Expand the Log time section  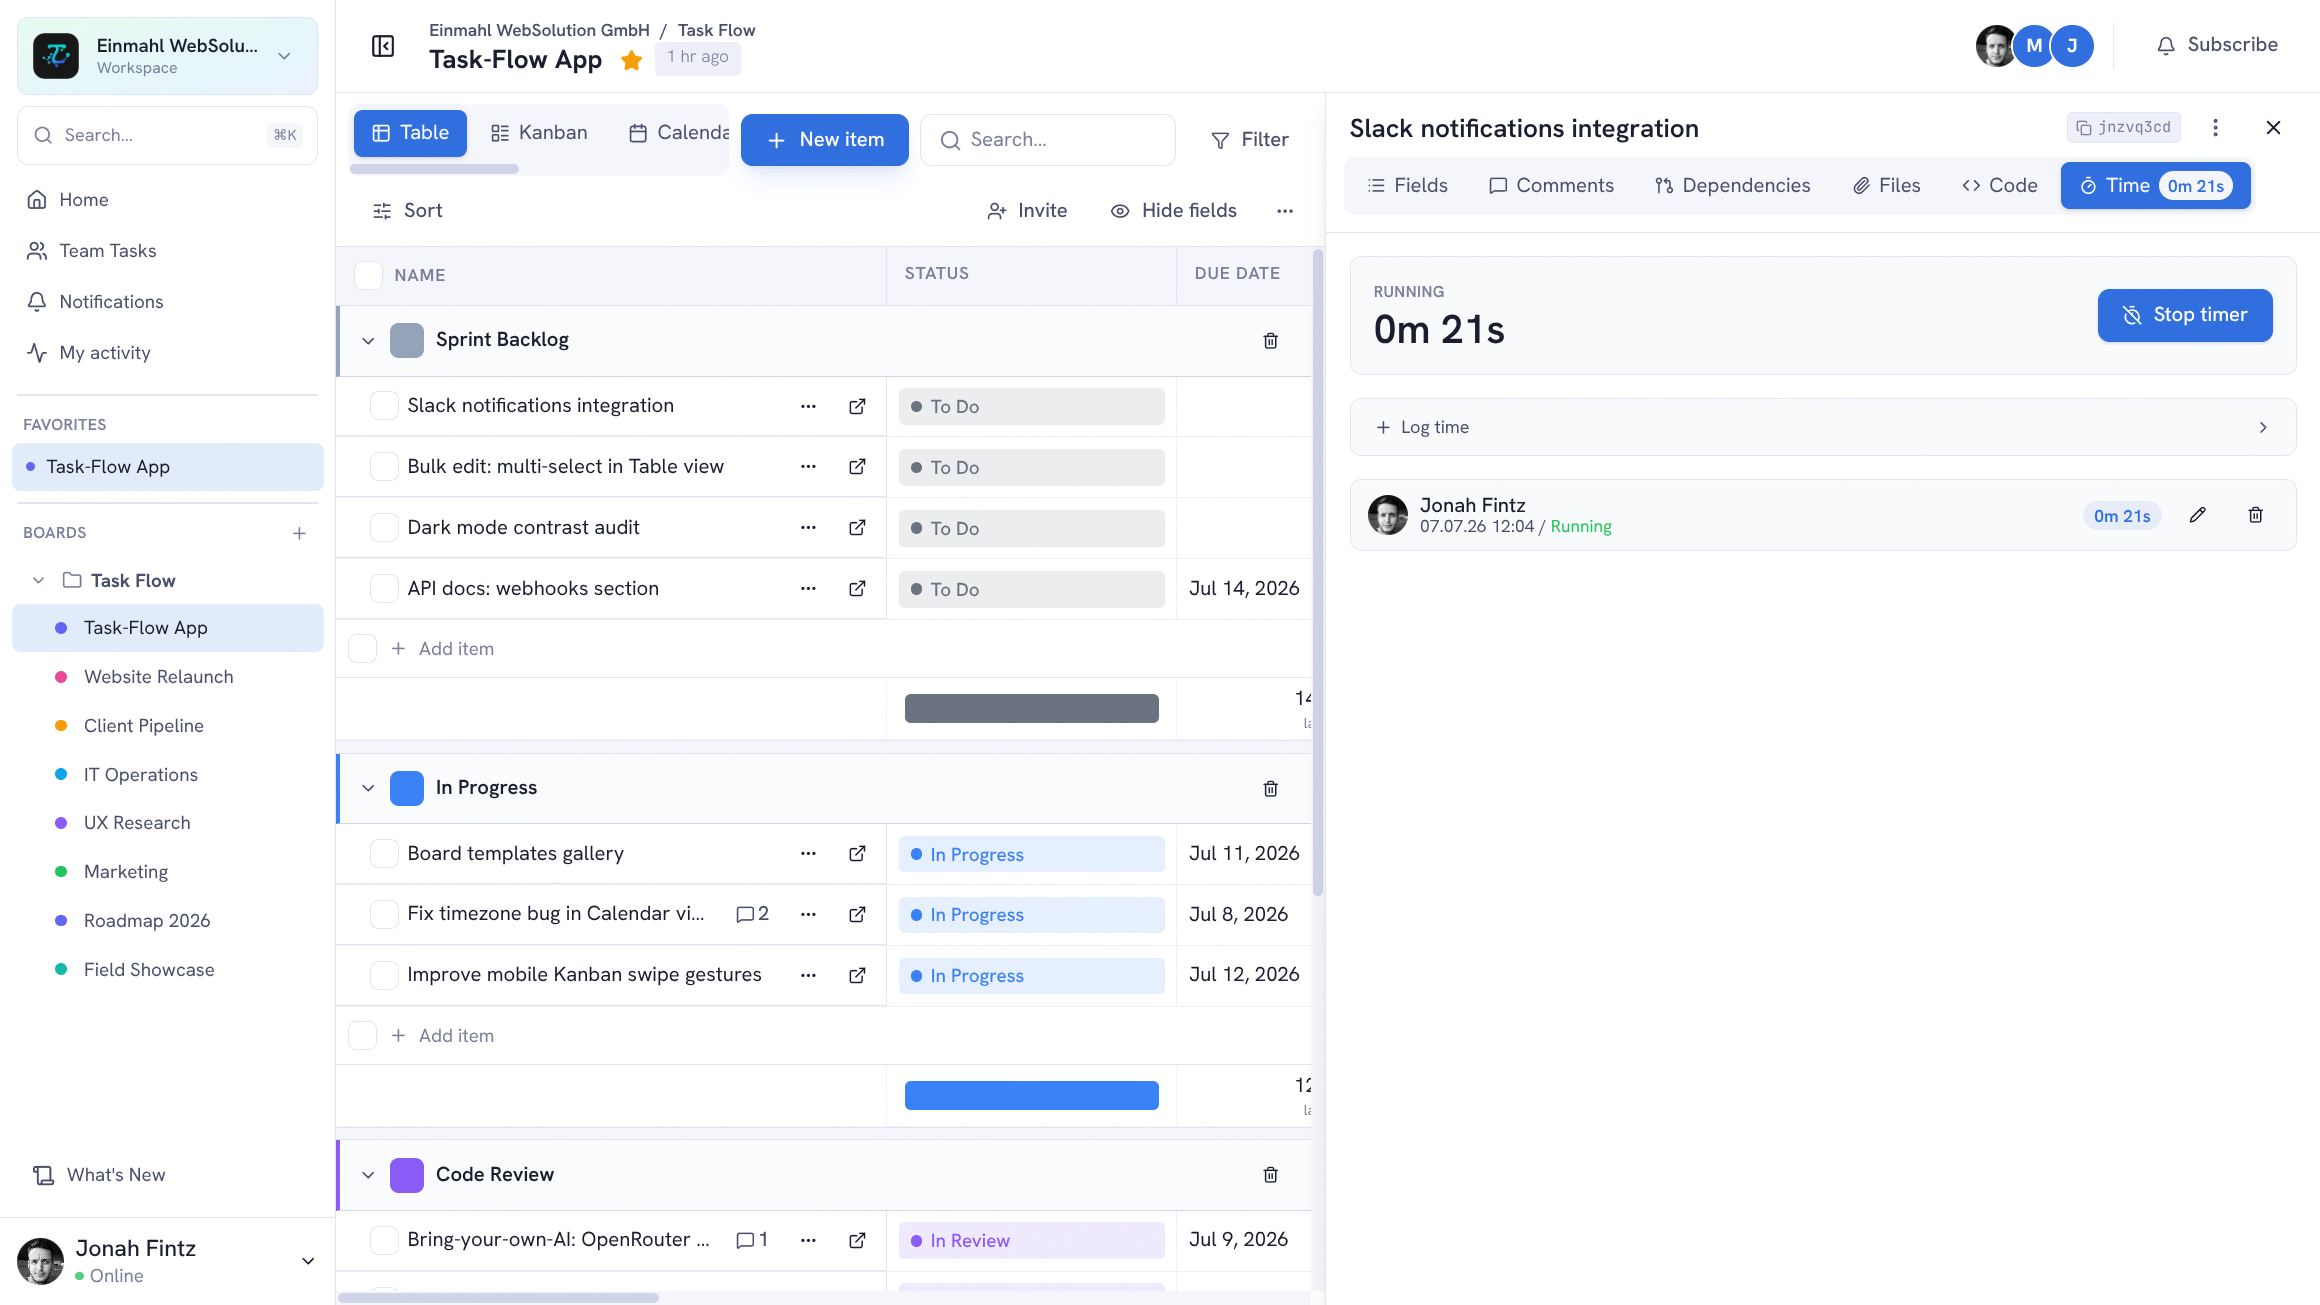[1822, 427]
